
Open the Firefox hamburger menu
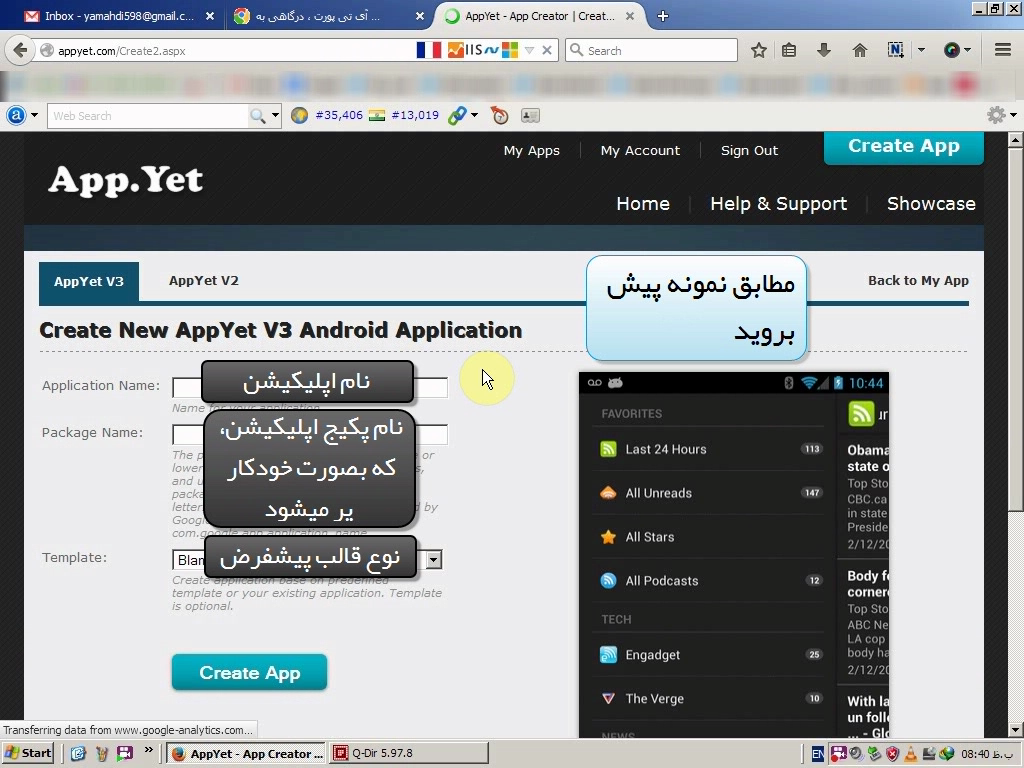click(1003, 50)
